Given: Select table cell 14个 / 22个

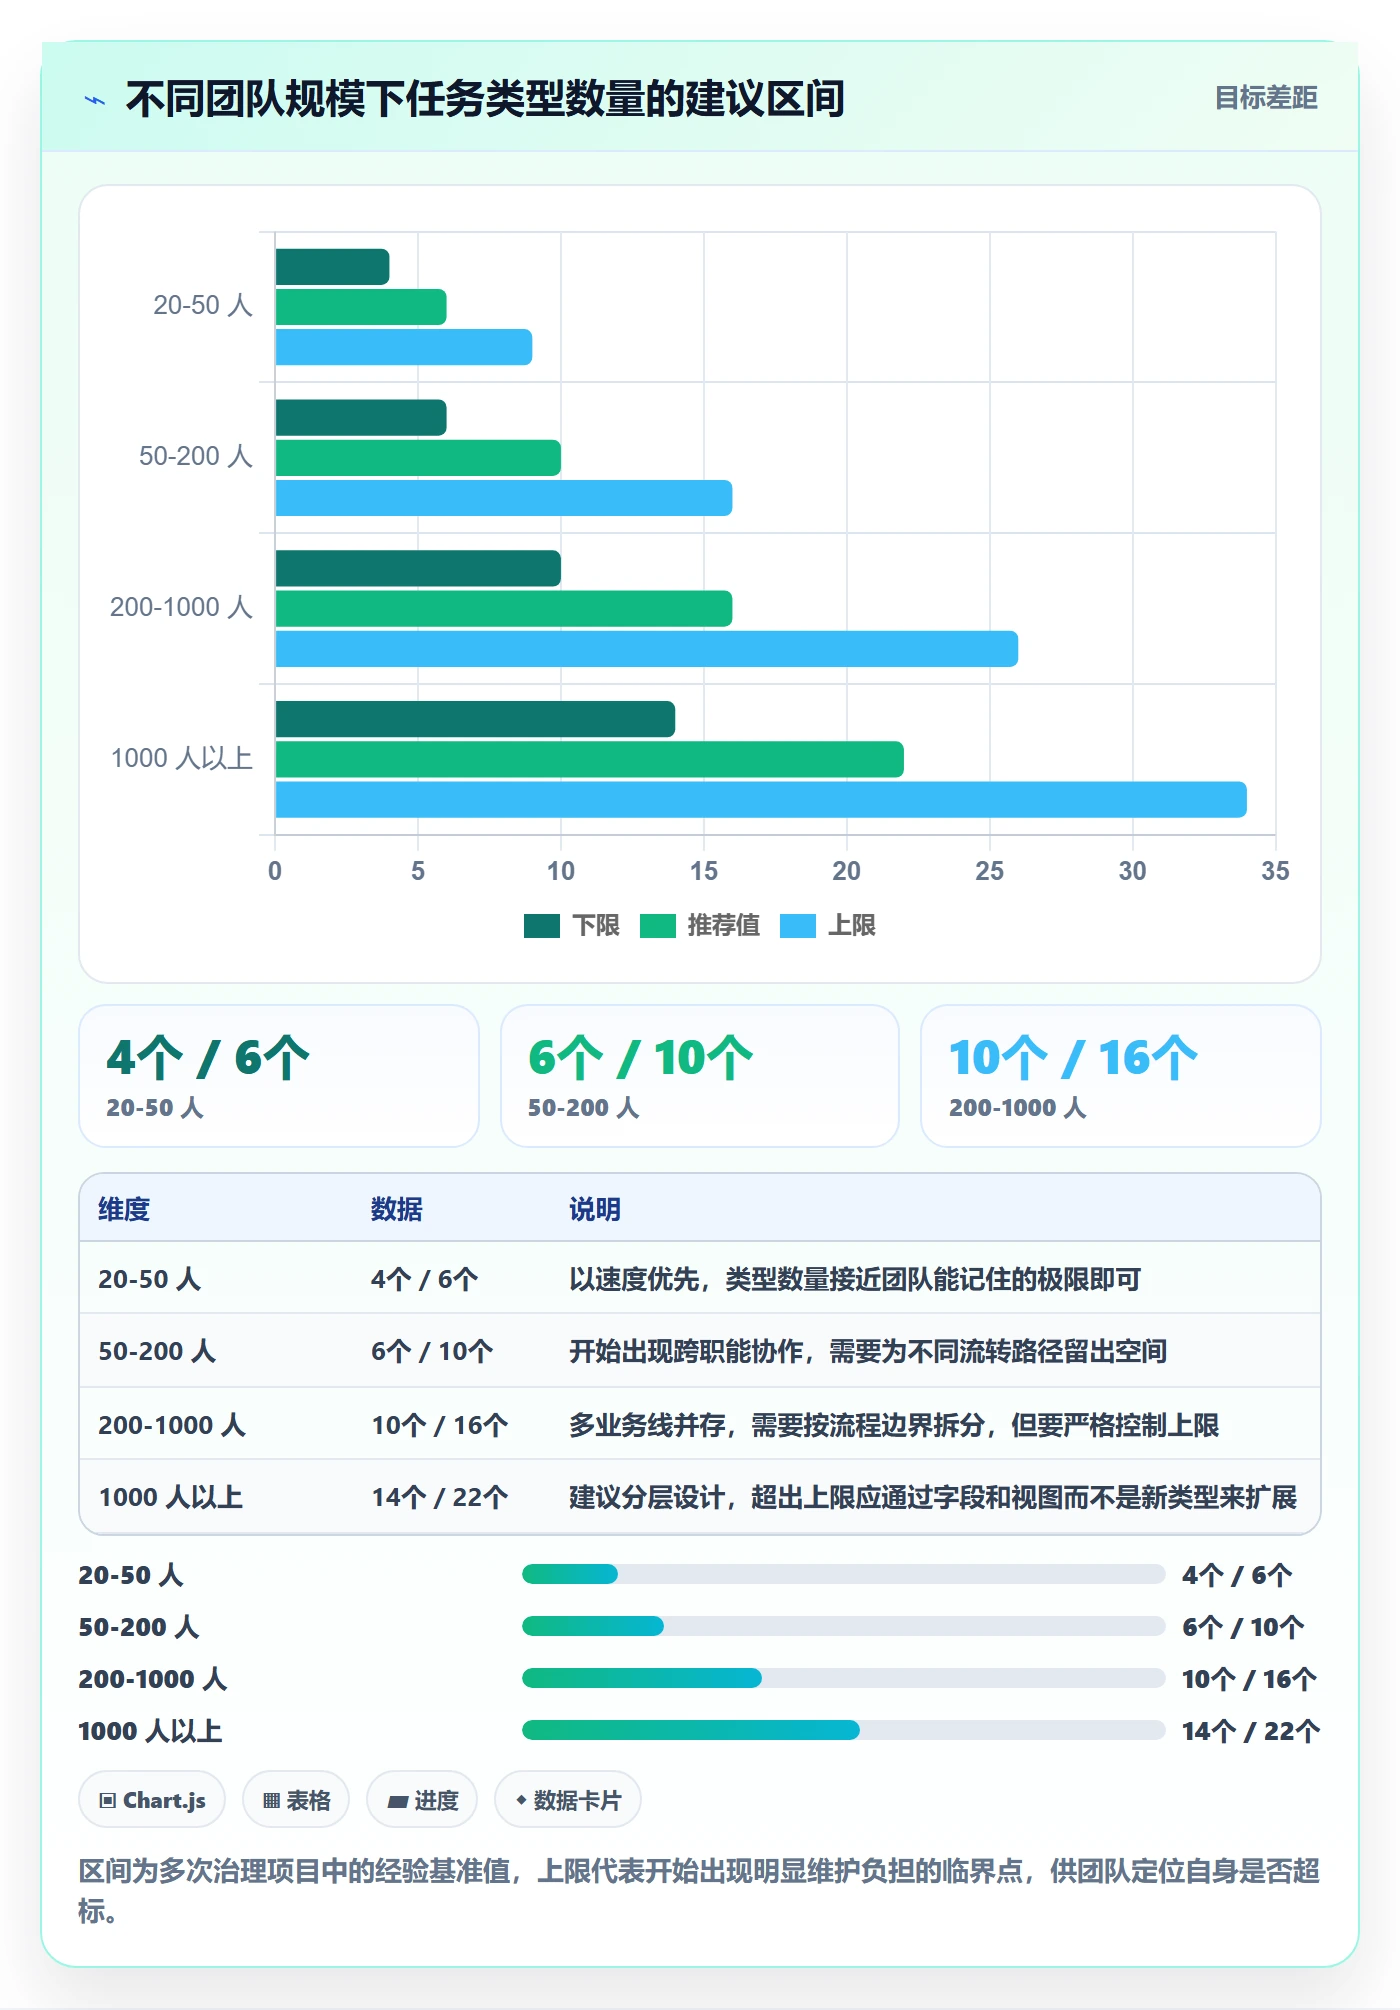Looking at the screenshot, I should (440, 1497).
